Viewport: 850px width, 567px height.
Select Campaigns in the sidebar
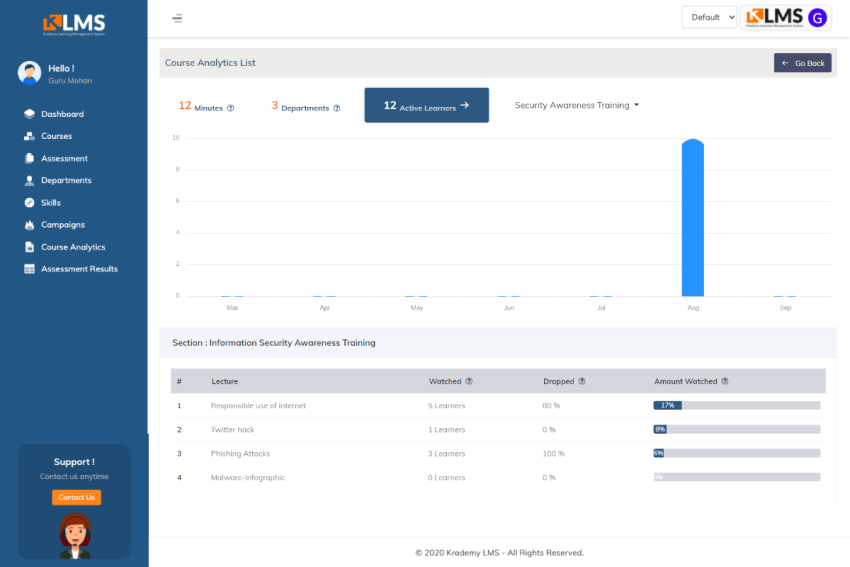(63, 224)
